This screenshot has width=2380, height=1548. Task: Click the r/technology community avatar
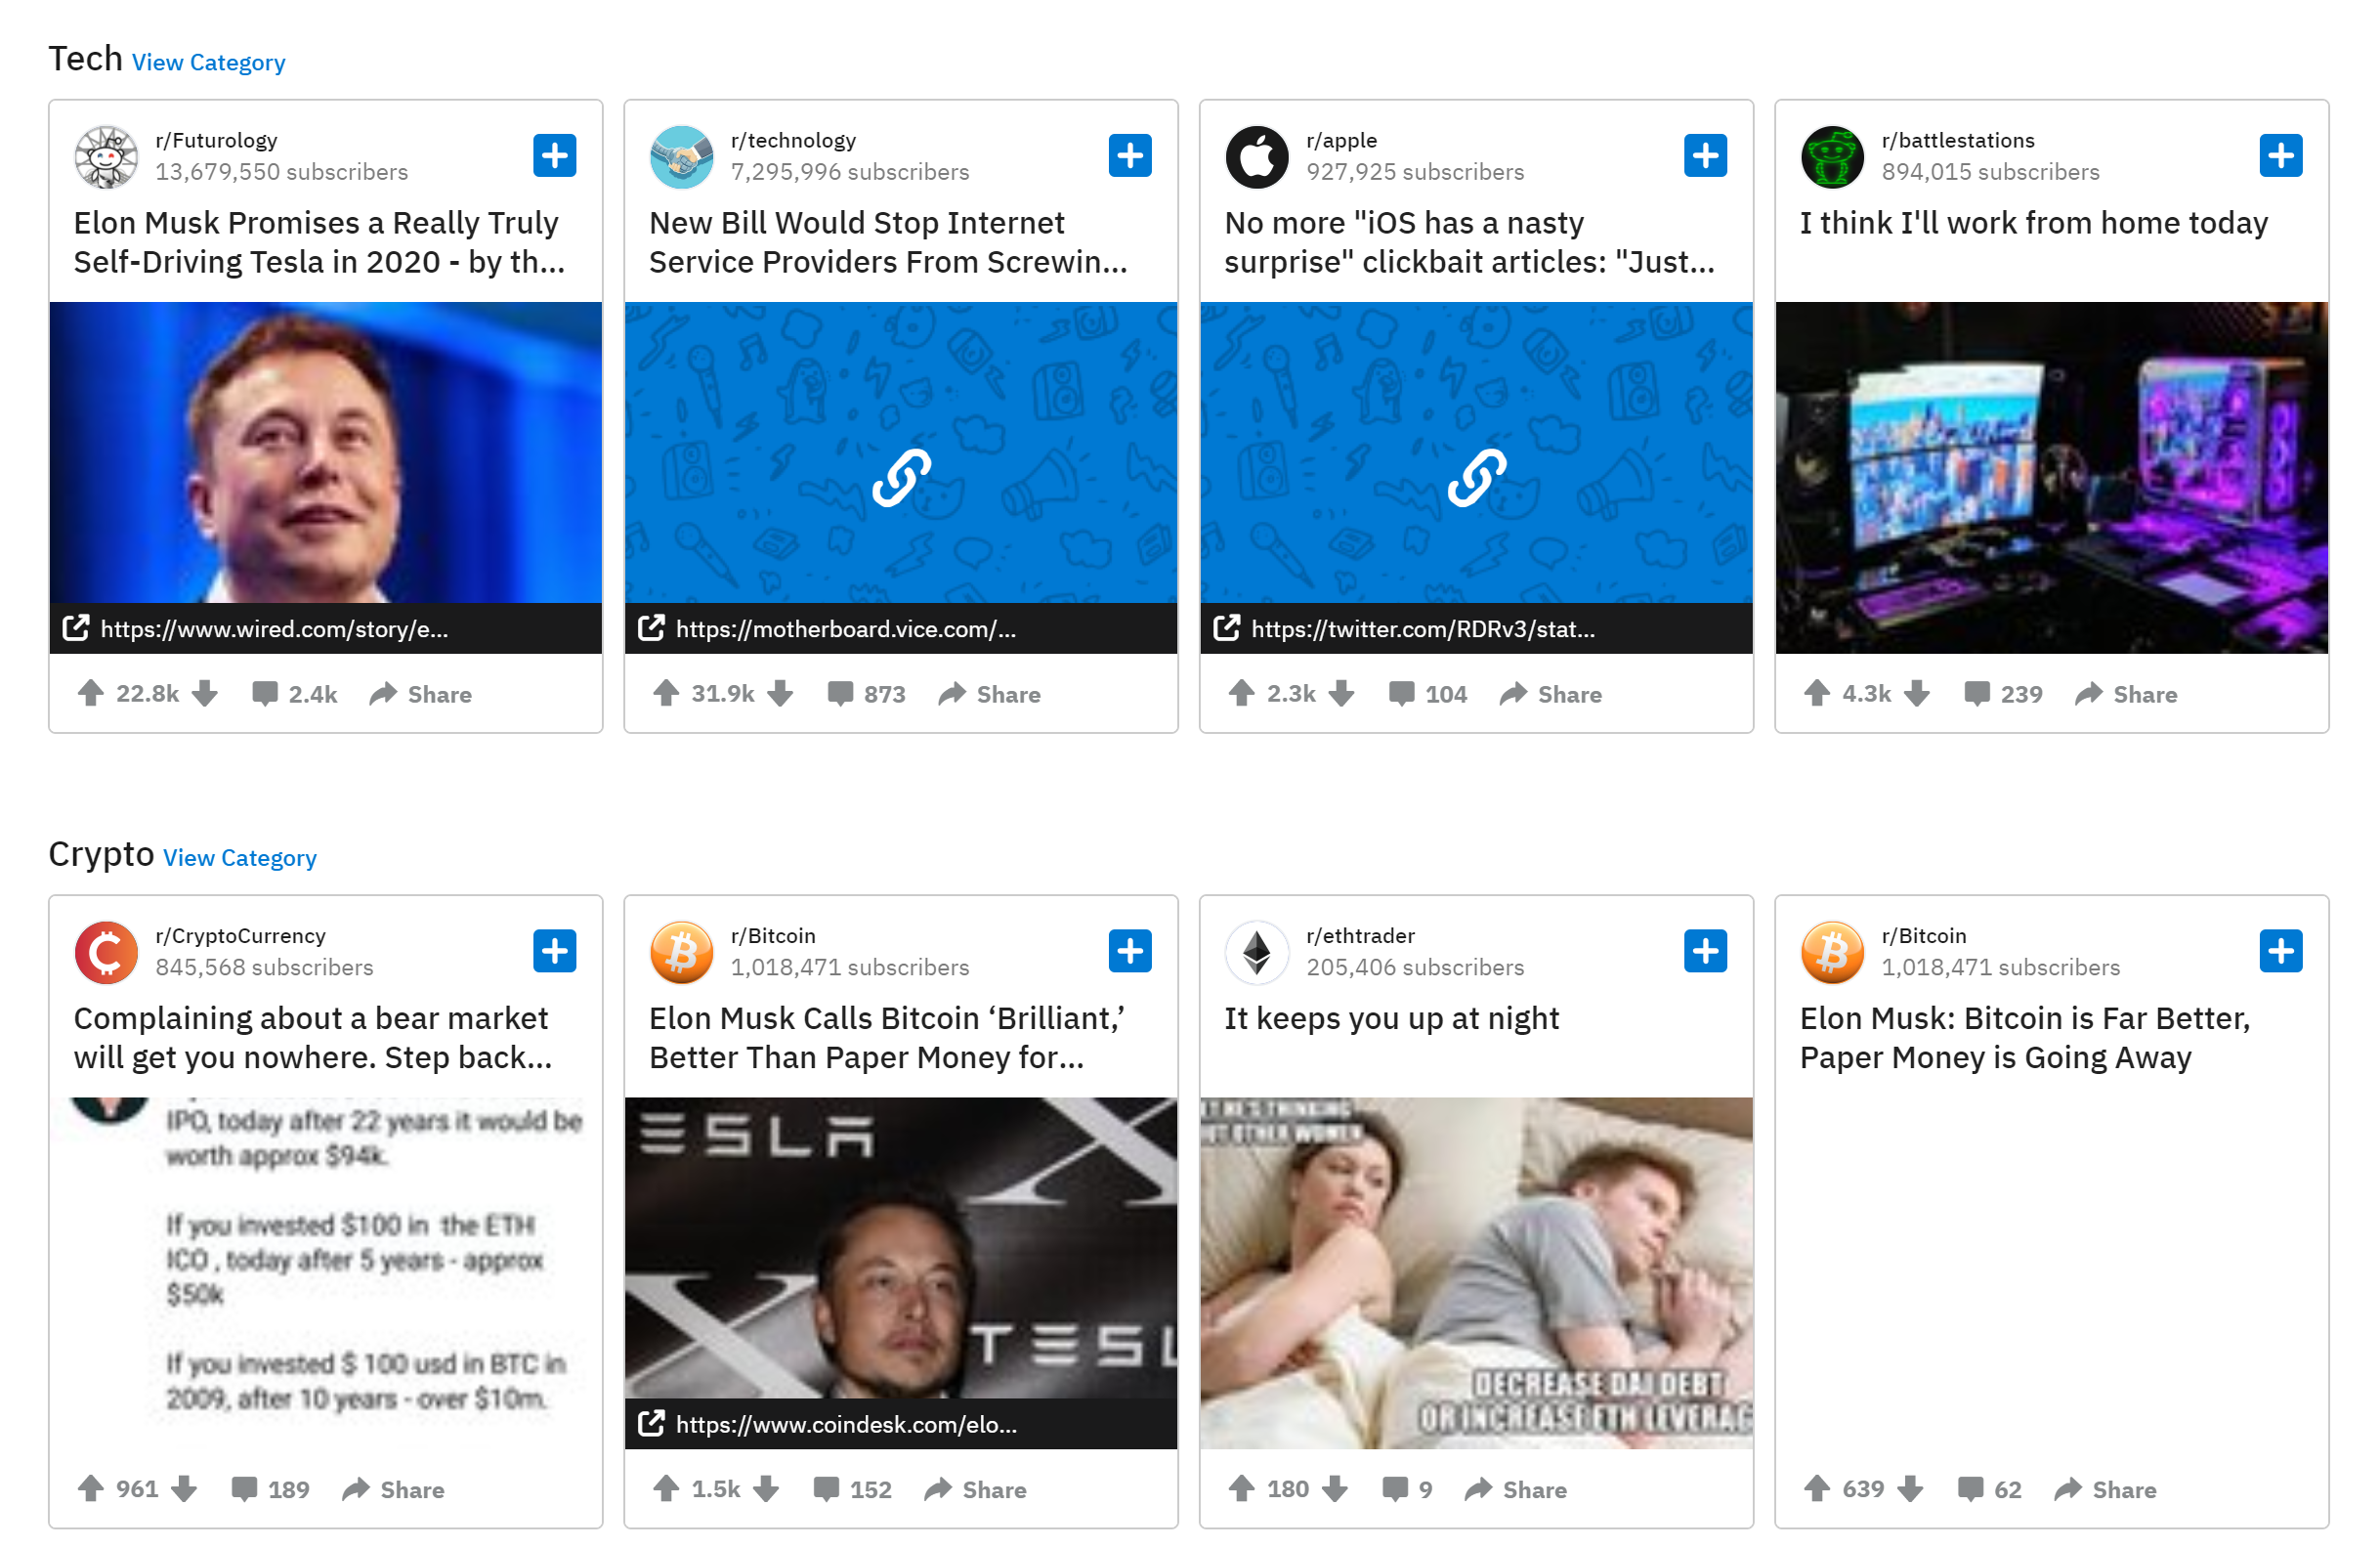click(x=681, y=156)
